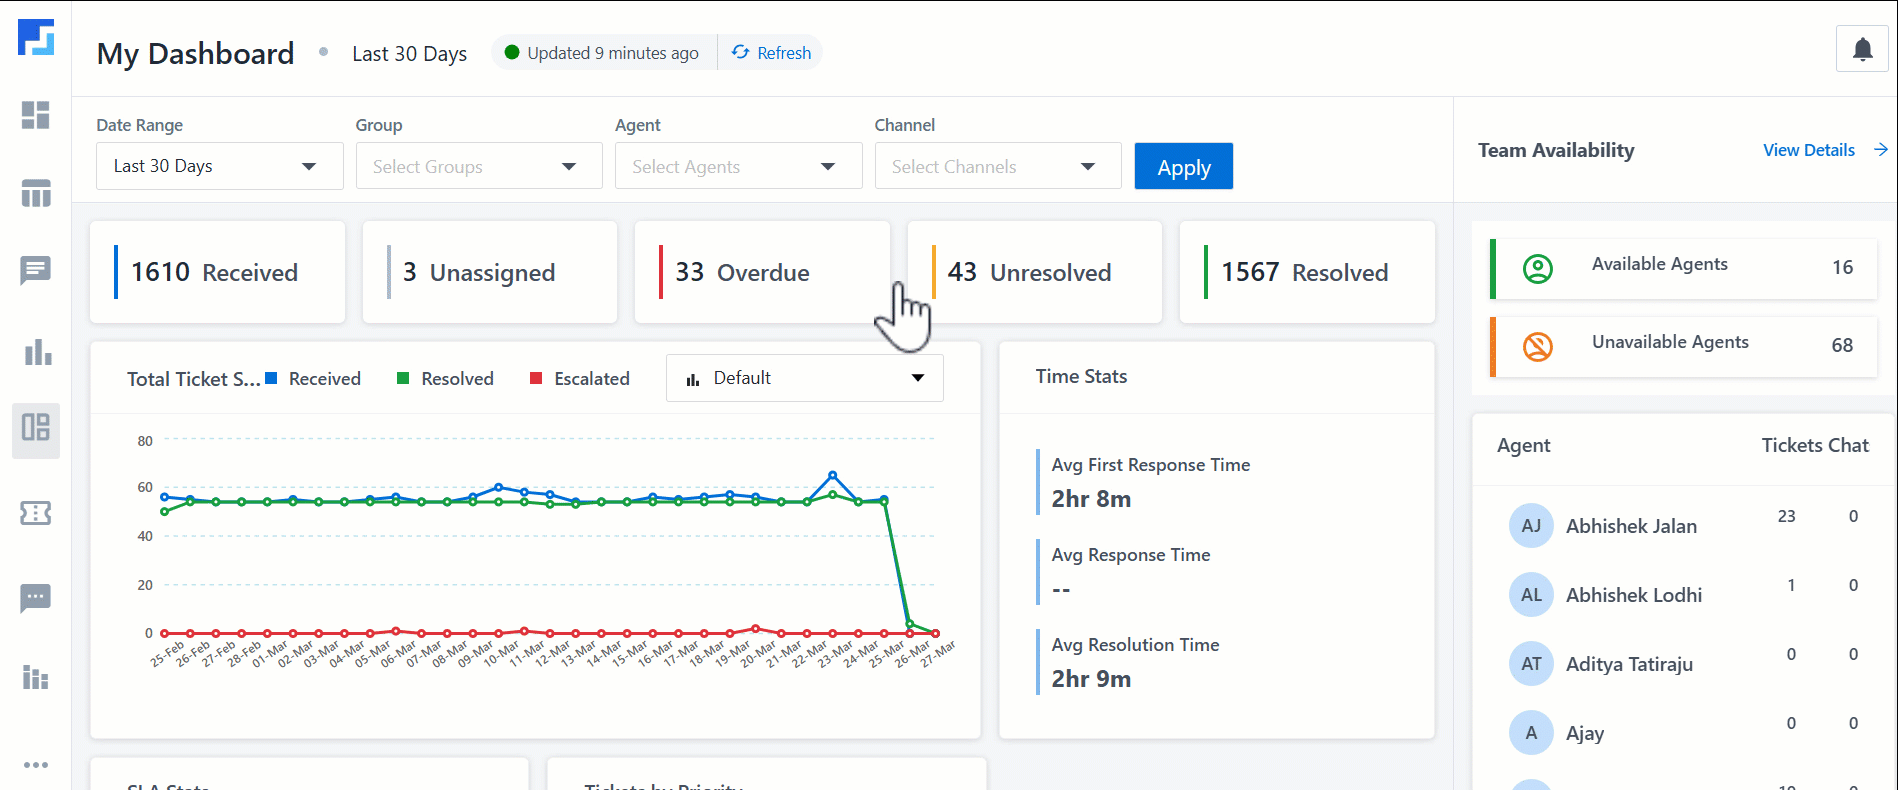Click the 3 Unassigned card

pyautogui.click(x=490, y=272)
